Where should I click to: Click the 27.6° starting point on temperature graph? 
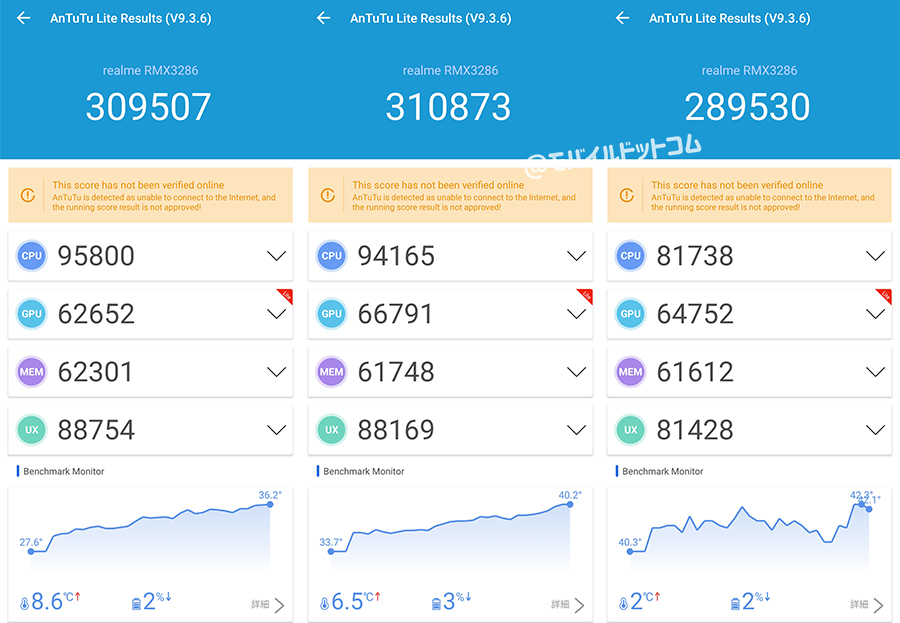31,551
